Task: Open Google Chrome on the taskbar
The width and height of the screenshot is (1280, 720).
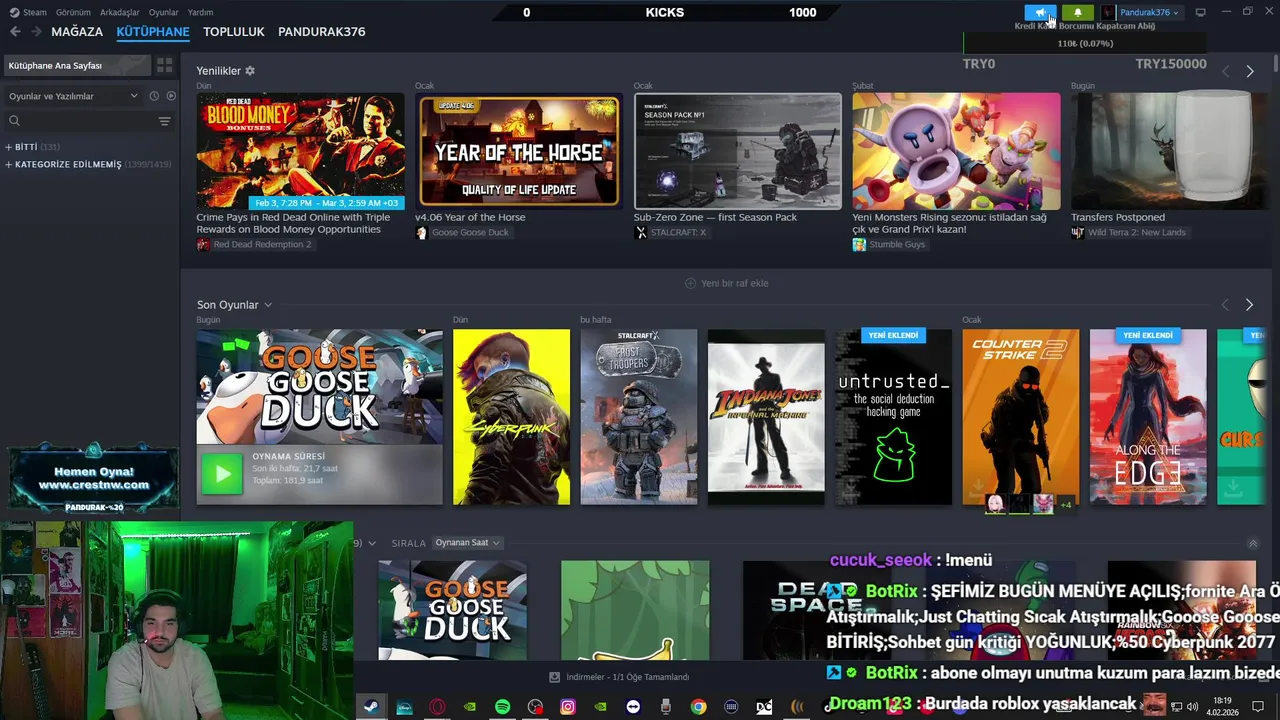Action: [698, 707]
